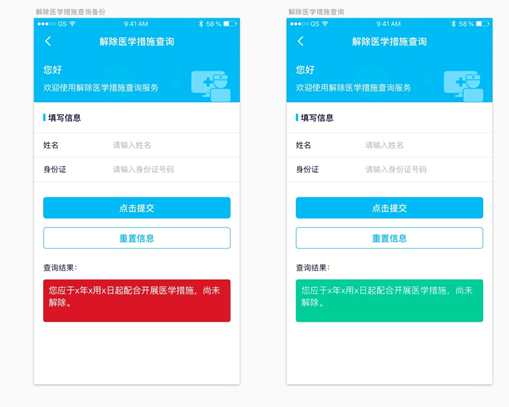
Task: Focus the 身份证 number field in left mockup
Action: [x=137, y=169]
